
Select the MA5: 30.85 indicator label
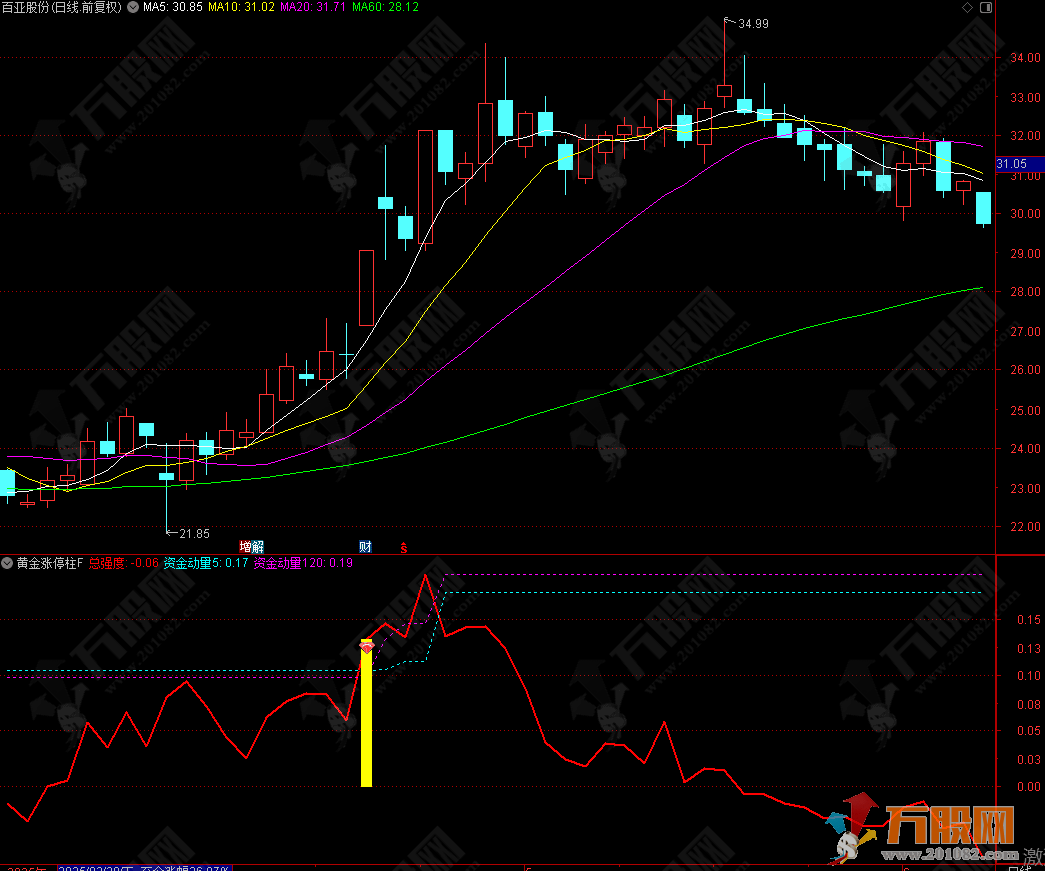click(x=173, y=7)
